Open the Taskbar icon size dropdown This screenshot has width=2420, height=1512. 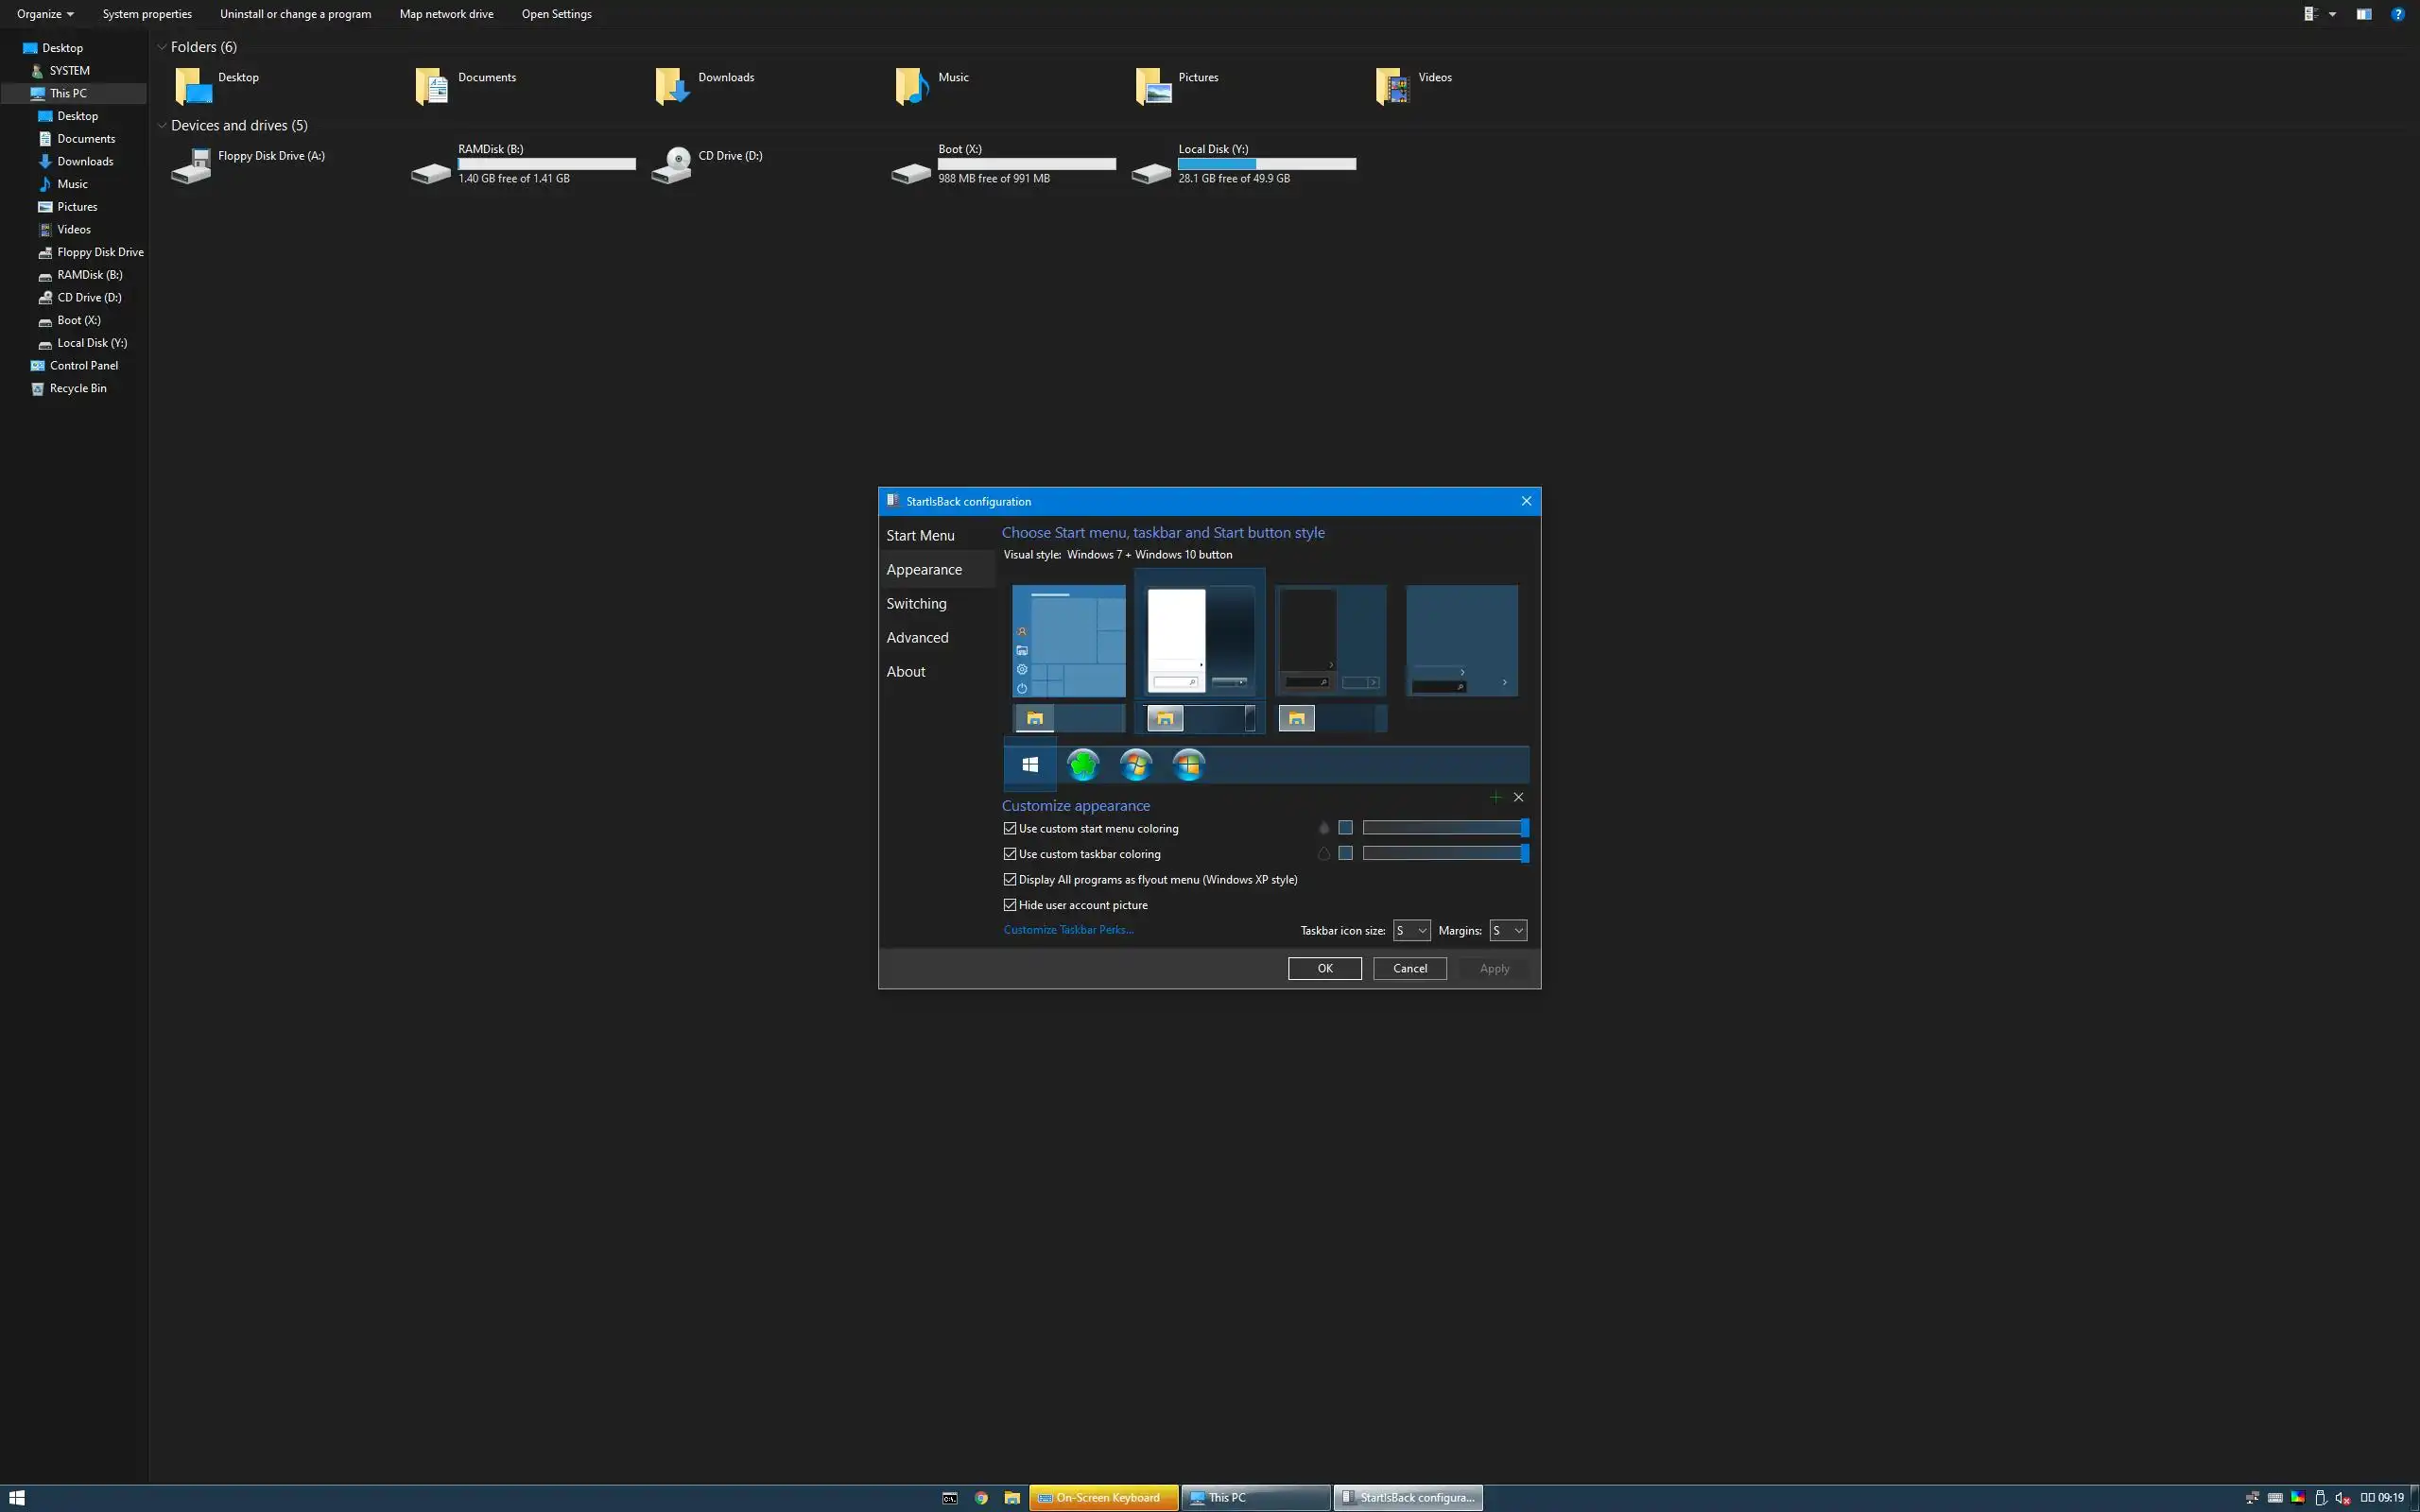[x=1411, y=930]
